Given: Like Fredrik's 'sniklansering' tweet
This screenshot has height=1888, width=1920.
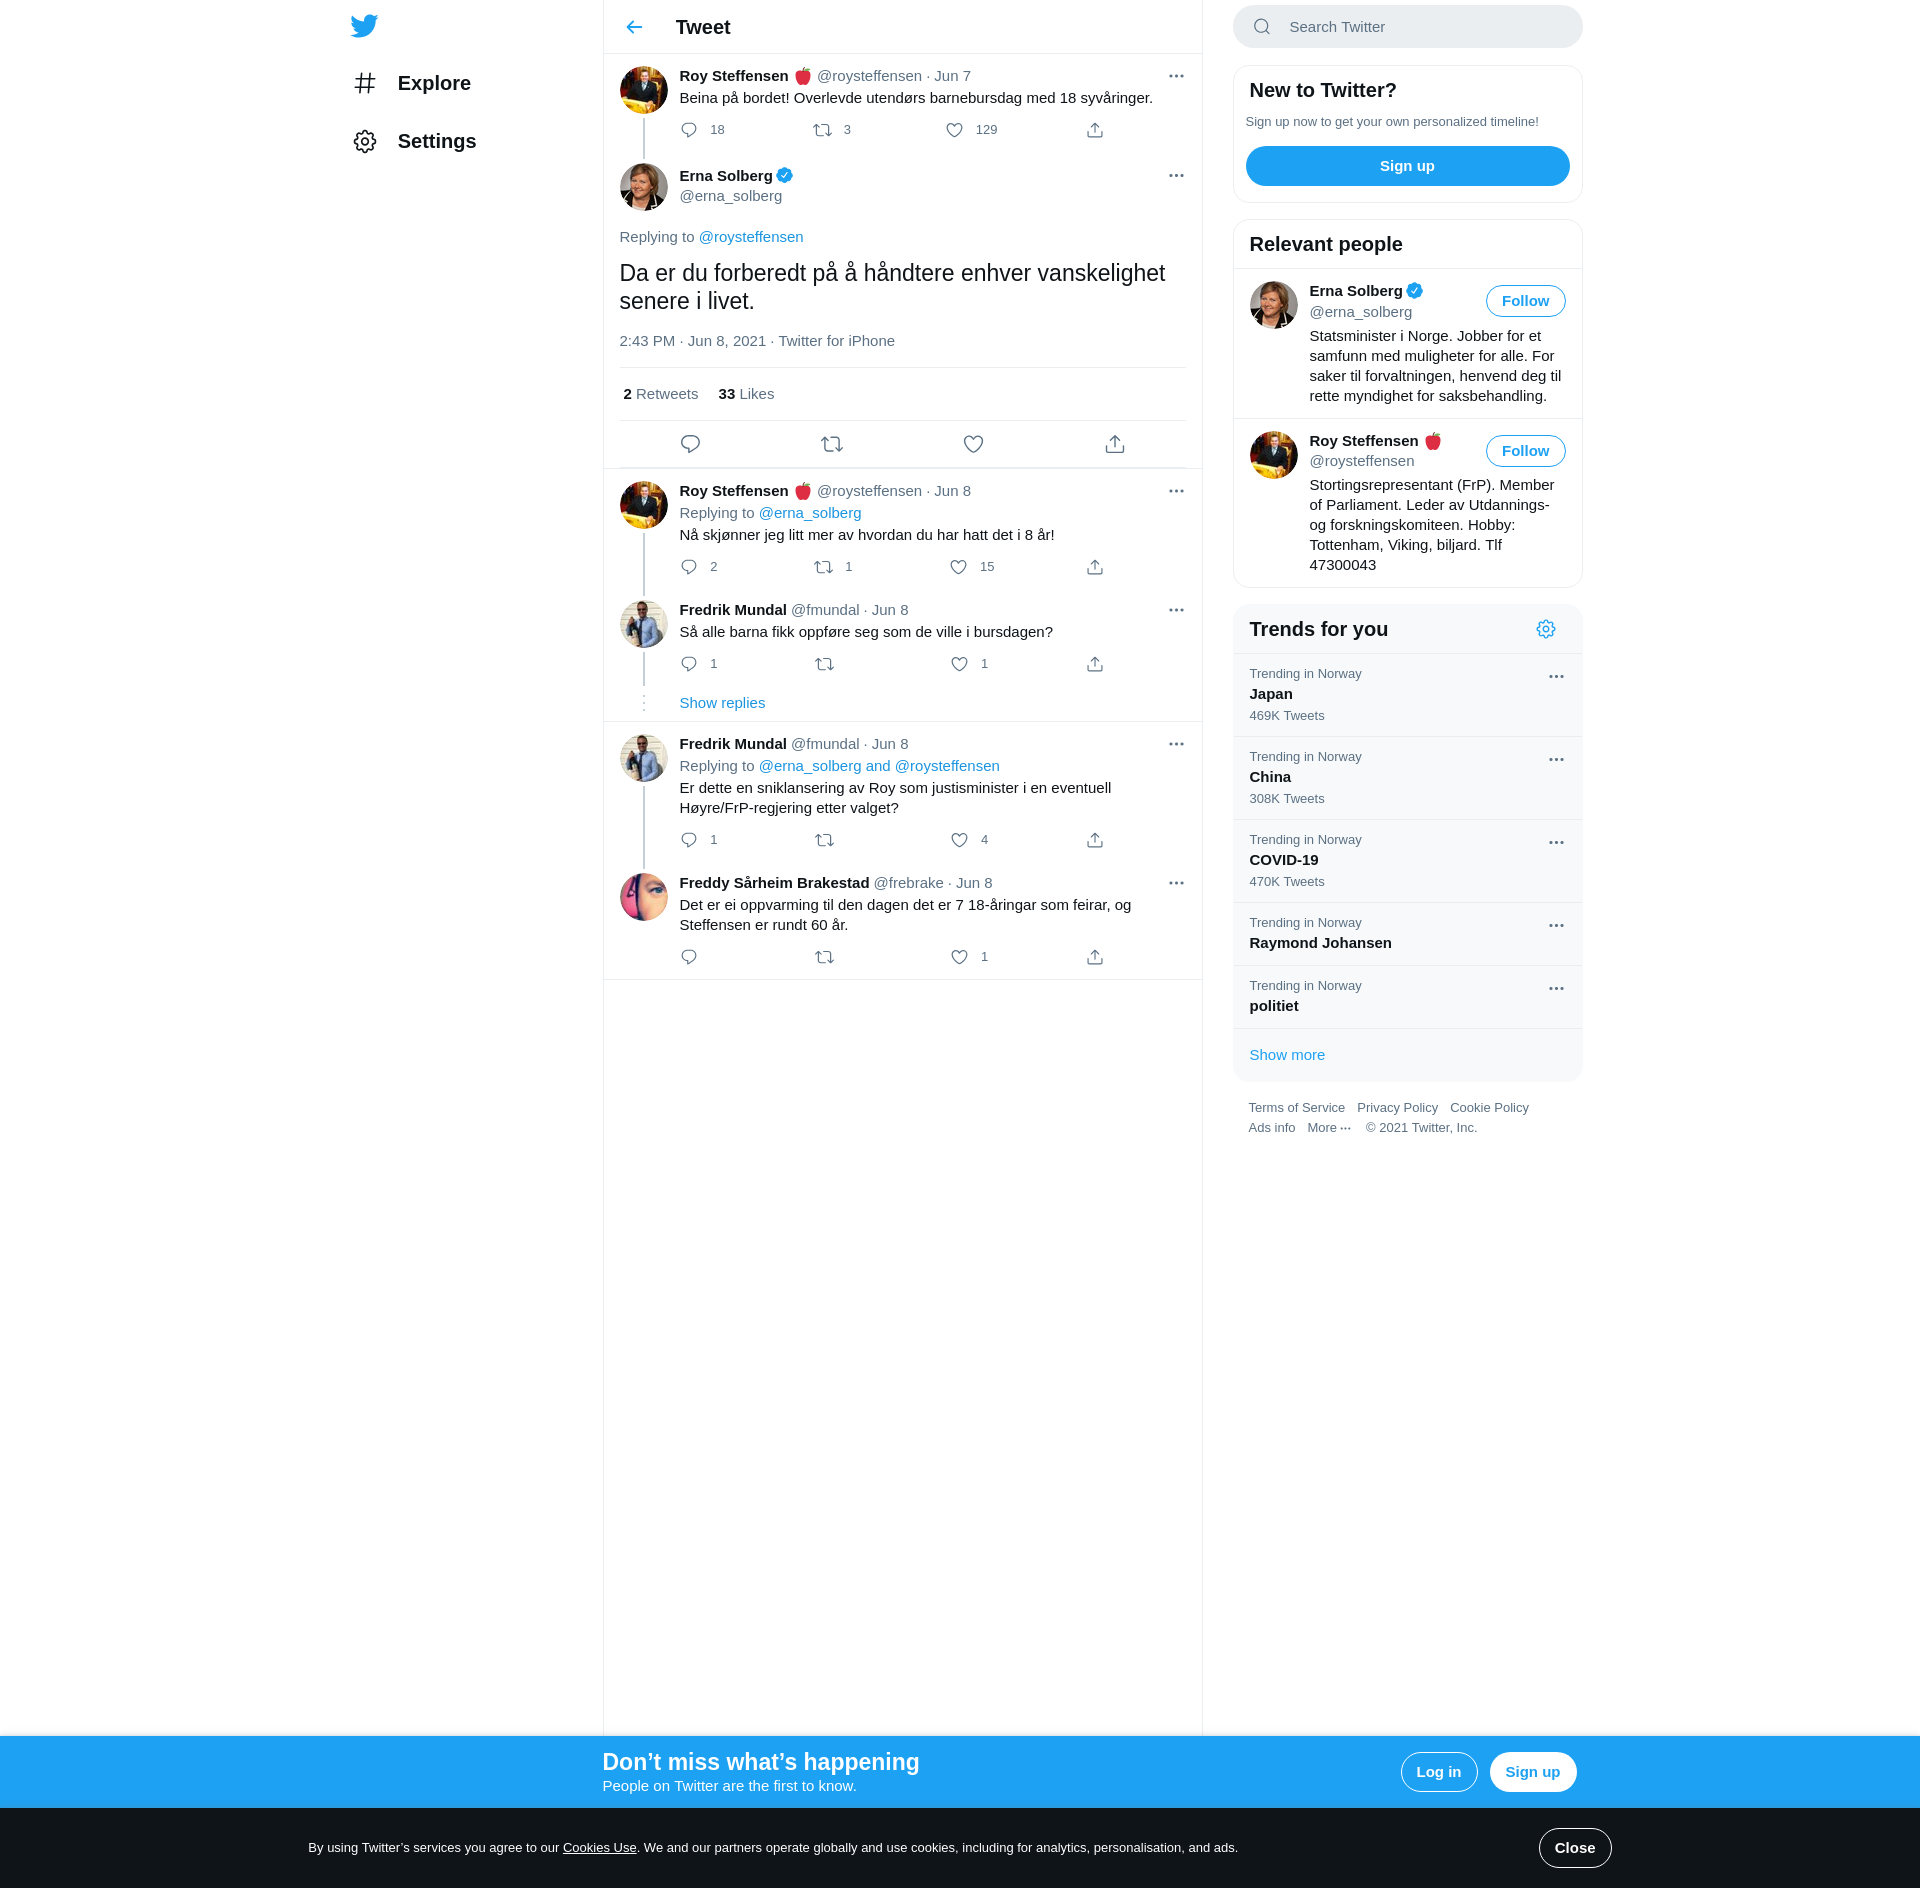Looking at the screenshot, I should pyautogui.click(x=959, y=840).
